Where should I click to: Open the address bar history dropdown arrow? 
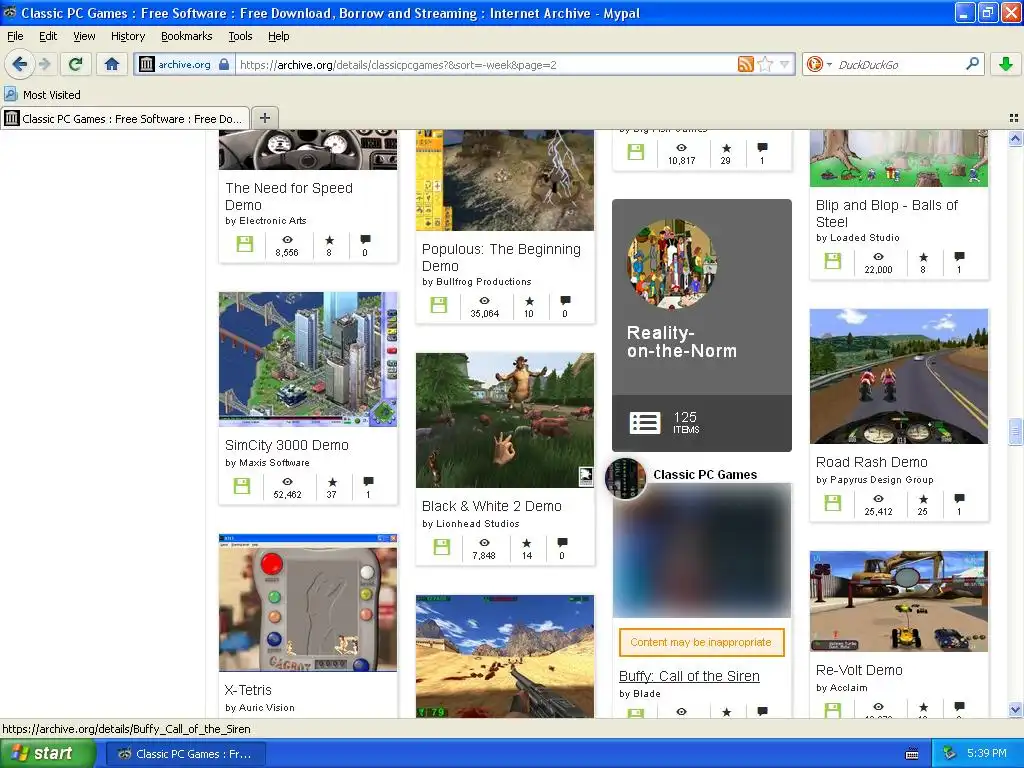784,64
